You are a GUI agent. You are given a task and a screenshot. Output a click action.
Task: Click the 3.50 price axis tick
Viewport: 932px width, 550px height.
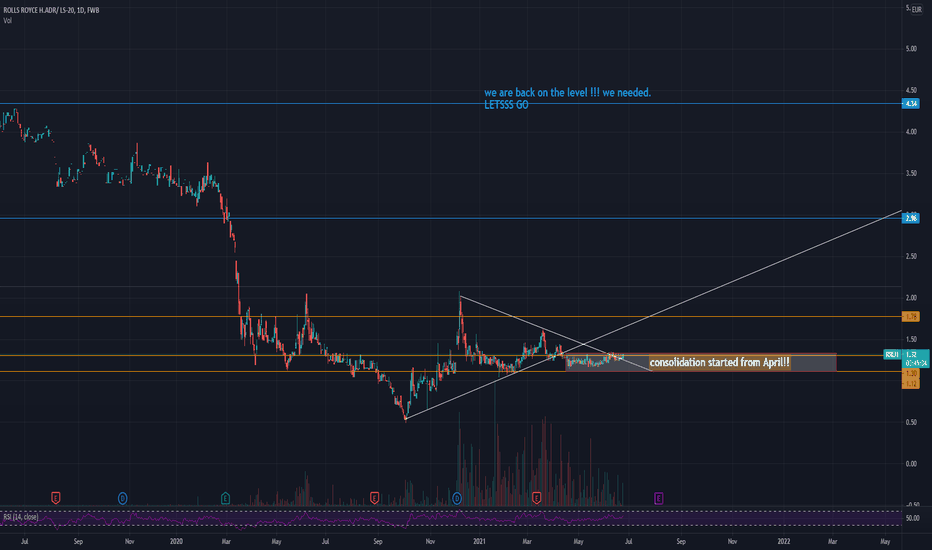click(x=911, y=174)
